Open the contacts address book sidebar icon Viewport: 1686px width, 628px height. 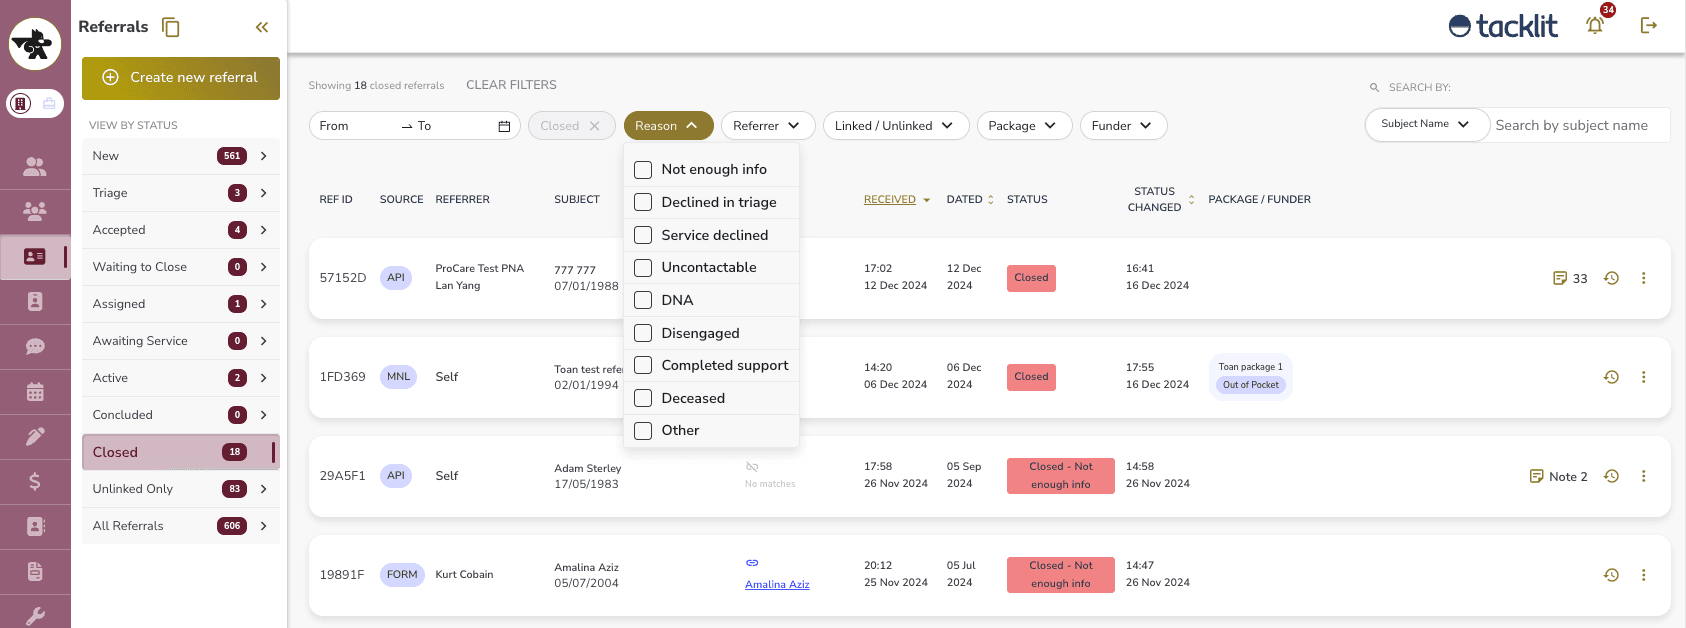coord(35,526)
